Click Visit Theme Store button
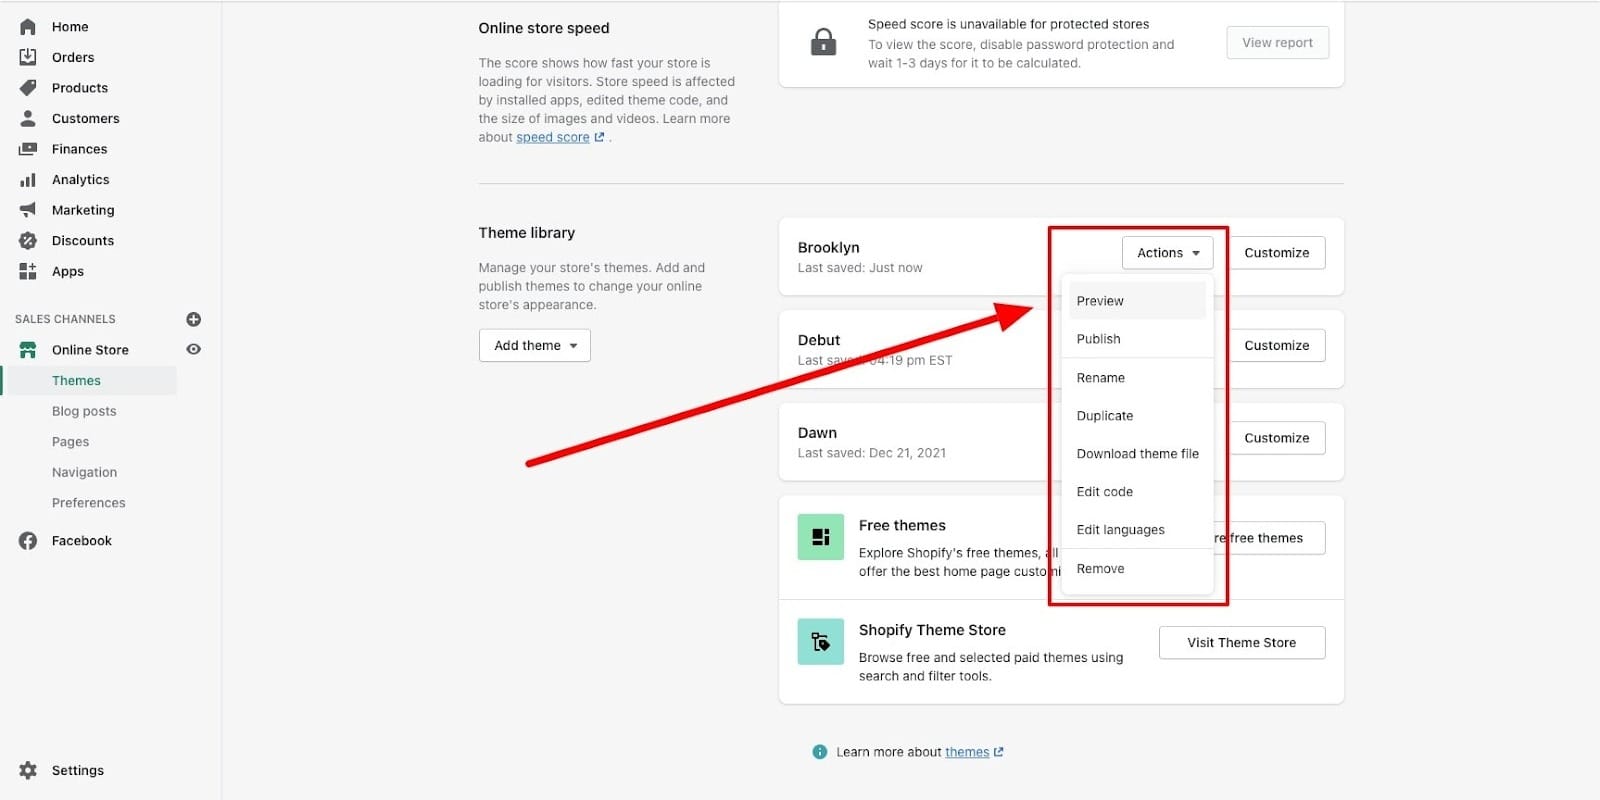 [x=1242, y=643]
